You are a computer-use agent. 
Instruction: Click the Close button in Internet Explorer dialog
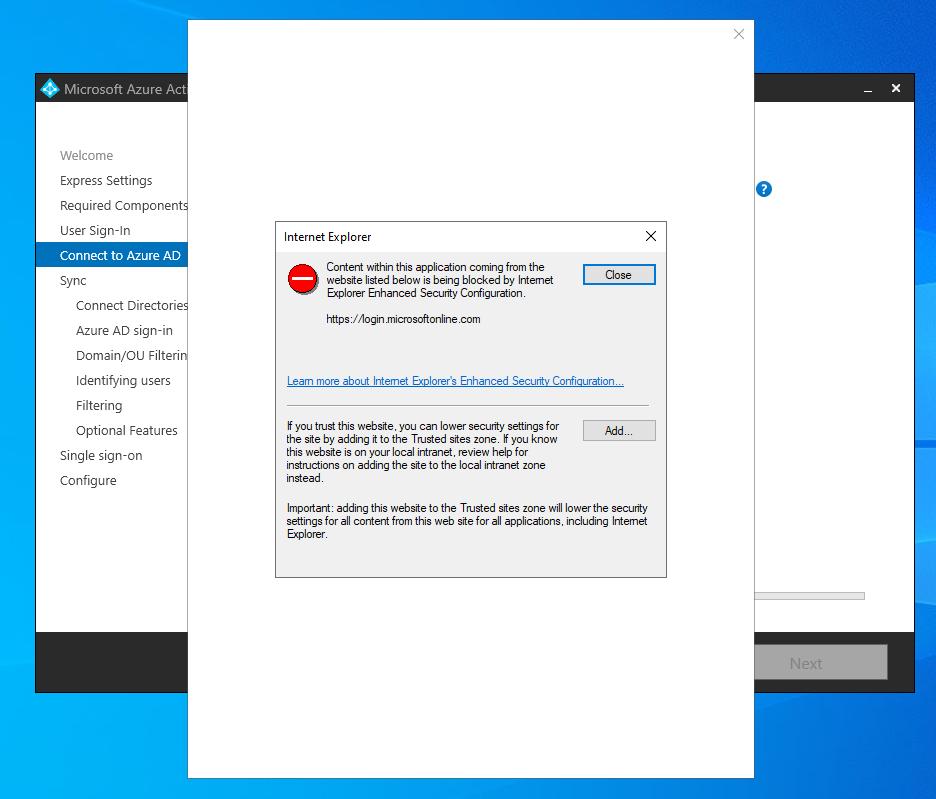pos(619,275)
